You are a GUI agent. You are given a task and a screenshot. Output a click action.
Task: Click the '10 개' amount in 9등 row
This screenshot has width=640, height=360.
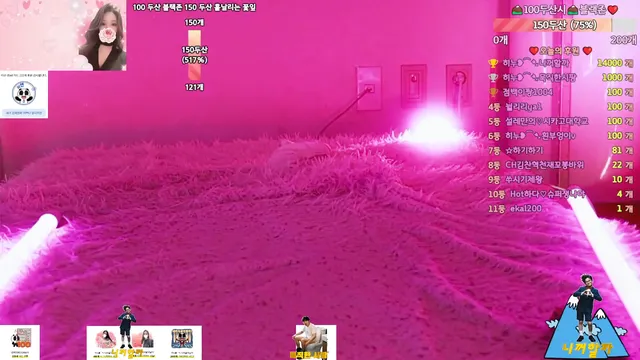[x=622, y=180]
